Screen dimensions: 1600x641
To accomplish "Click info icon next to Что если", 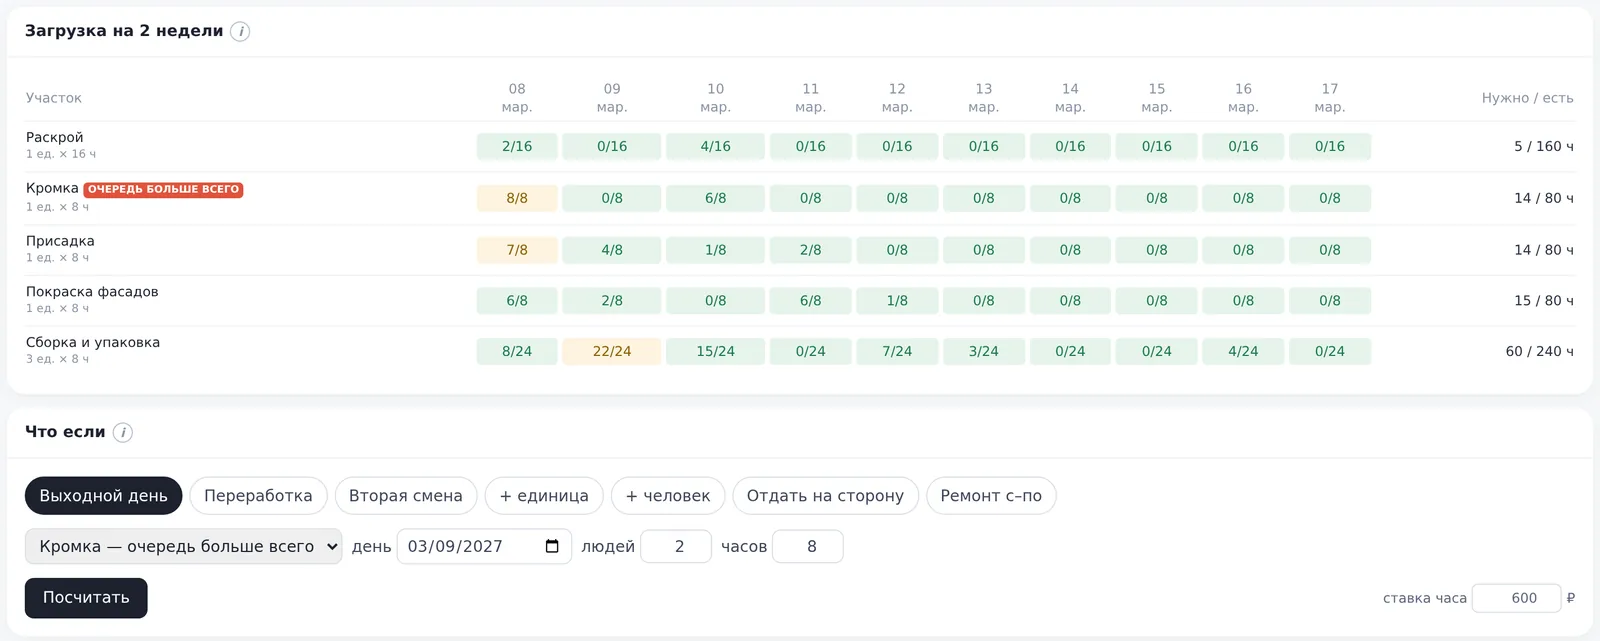I will tap(122, 433).
